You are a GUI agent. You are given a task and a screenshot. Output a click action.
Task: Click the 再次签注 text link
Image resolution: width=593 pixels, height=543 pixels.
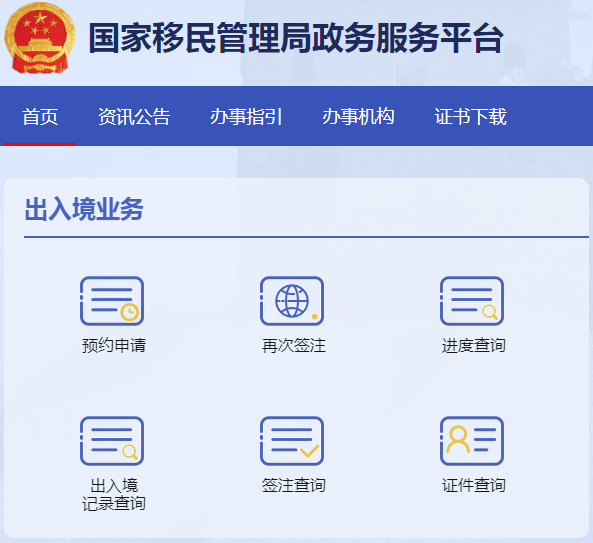pyautogui.click(x=294, y=345)
